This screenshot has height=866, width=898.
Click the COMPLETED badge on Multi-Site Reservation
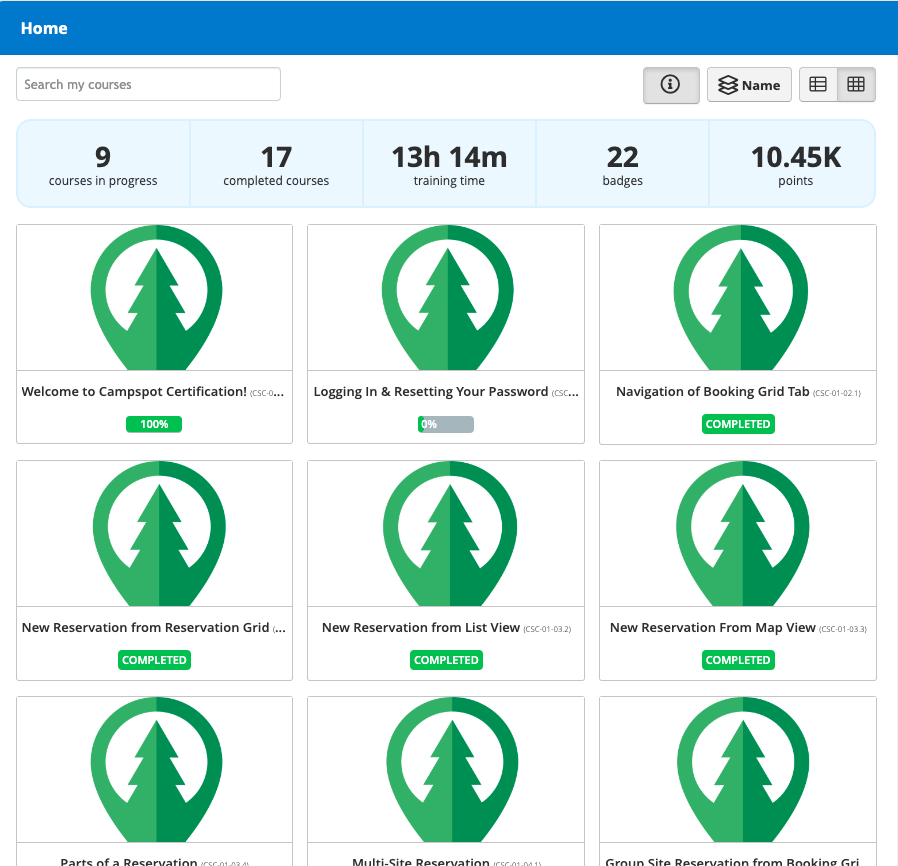(446, 864)
